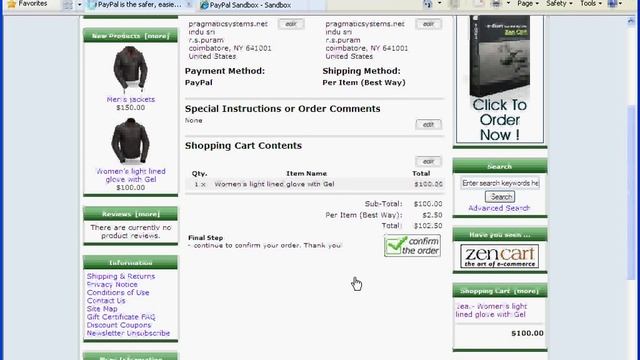
Task: Open Newsletter Unsubscribe link
Action: 128,333
